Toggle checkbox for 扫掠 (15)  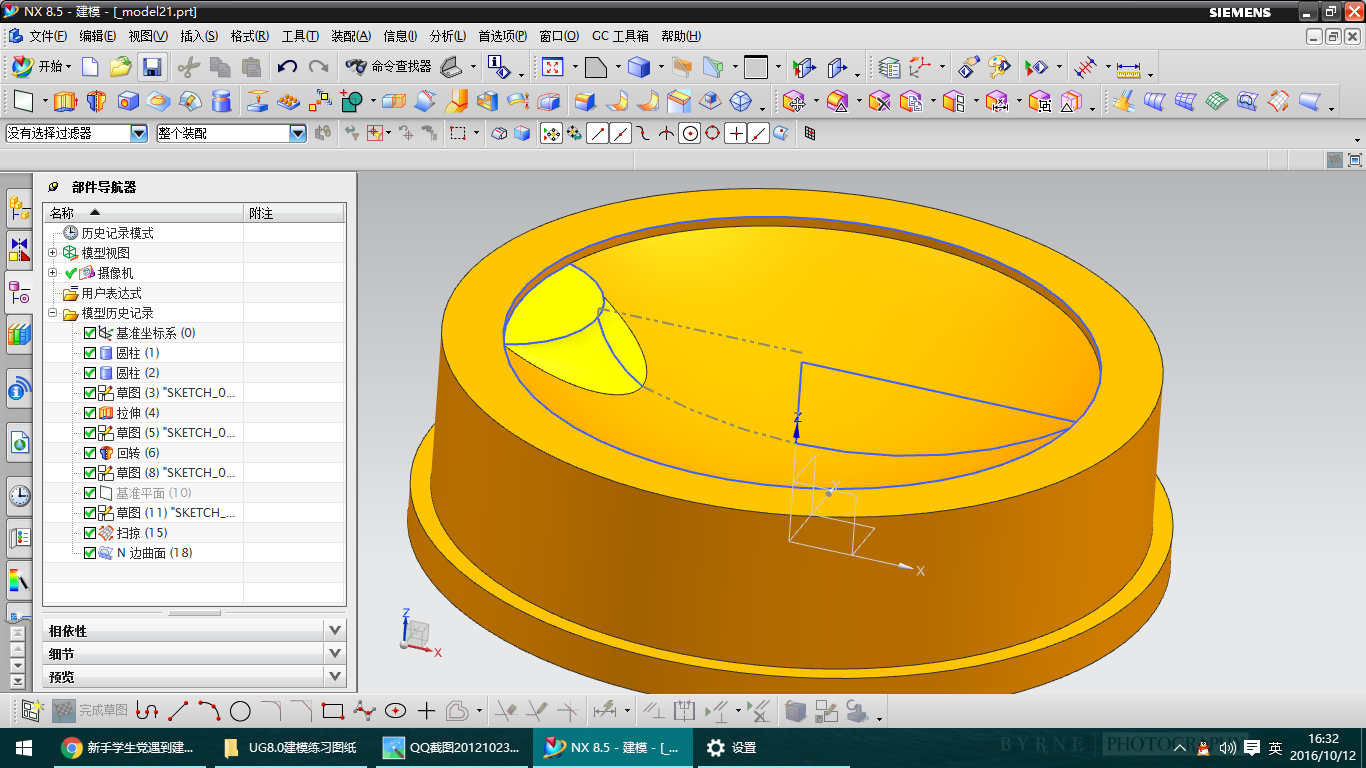point(90,533)
